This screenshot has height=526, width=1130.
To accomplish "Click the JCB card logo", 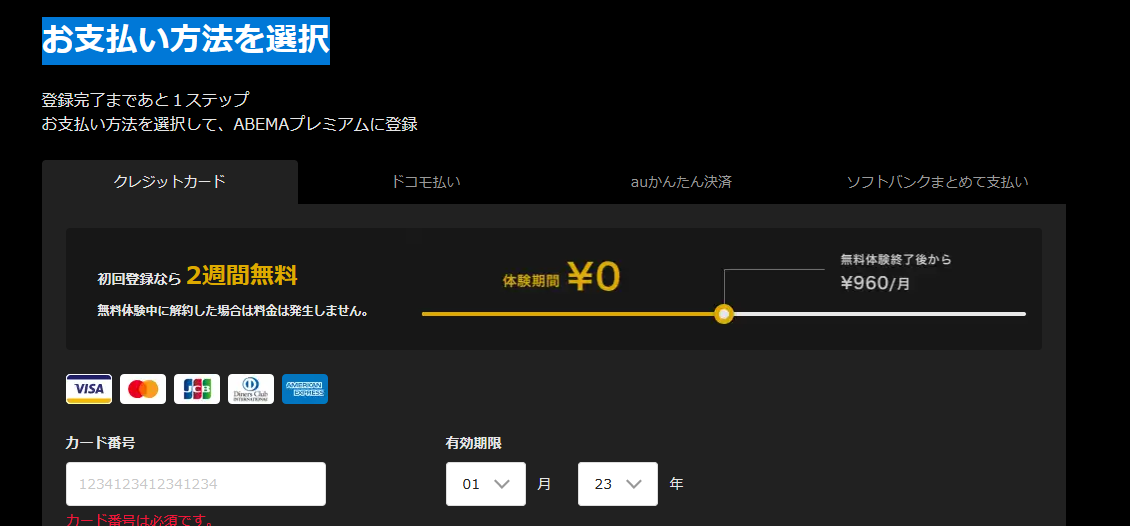I will (x=197, y=389).
